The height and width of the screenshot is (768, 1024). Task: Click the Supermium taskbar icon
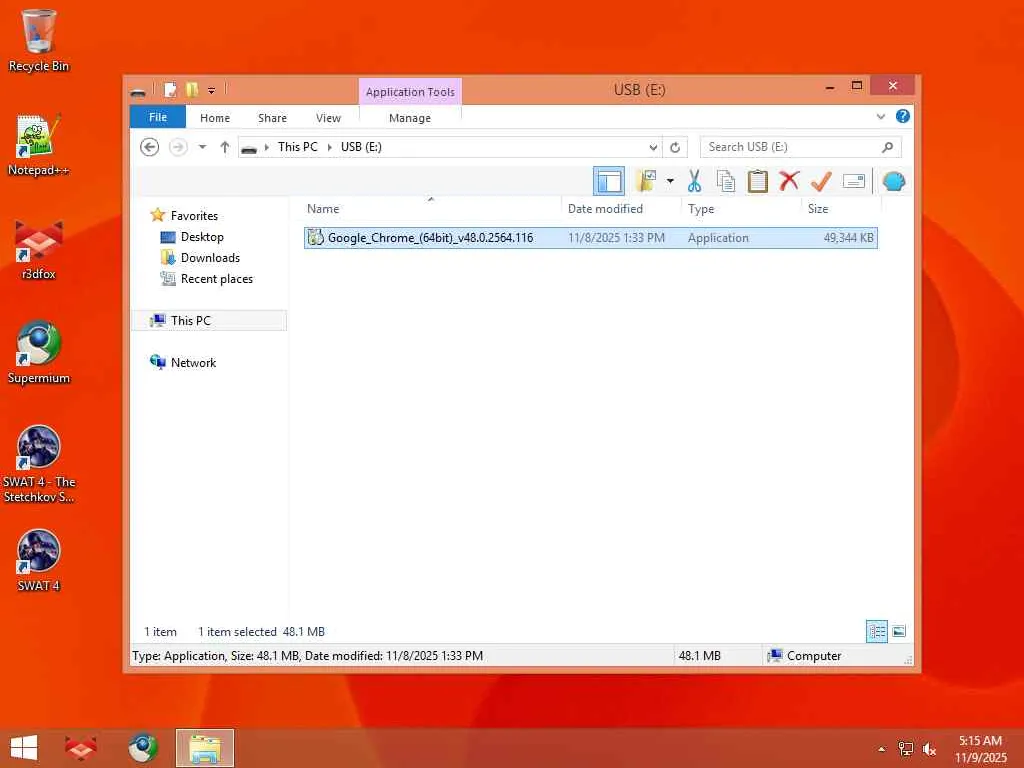(x=142, y=748)
